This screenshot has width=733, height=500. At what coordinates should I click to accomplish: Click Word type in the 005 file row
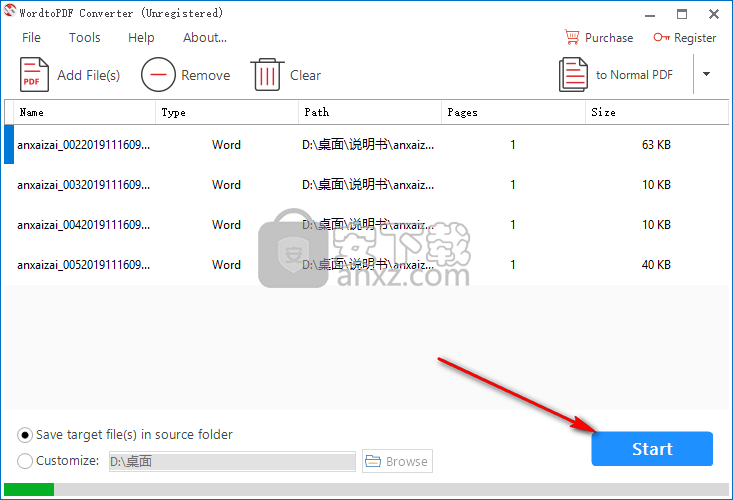(x=226, y=265)
